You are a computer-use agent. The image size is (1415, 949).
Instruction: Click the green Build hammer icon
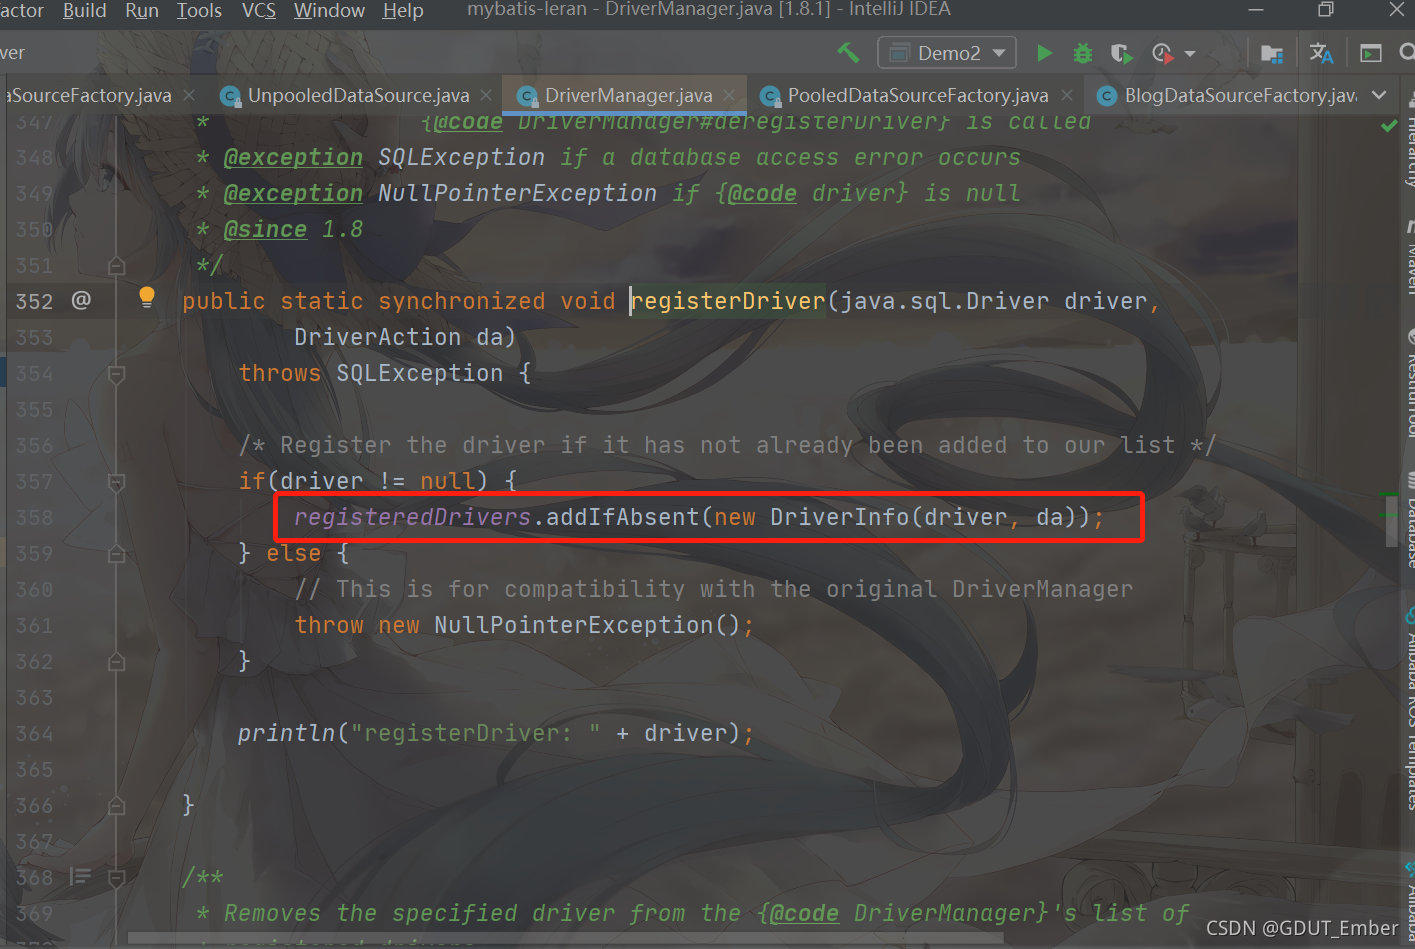[848, 52]
